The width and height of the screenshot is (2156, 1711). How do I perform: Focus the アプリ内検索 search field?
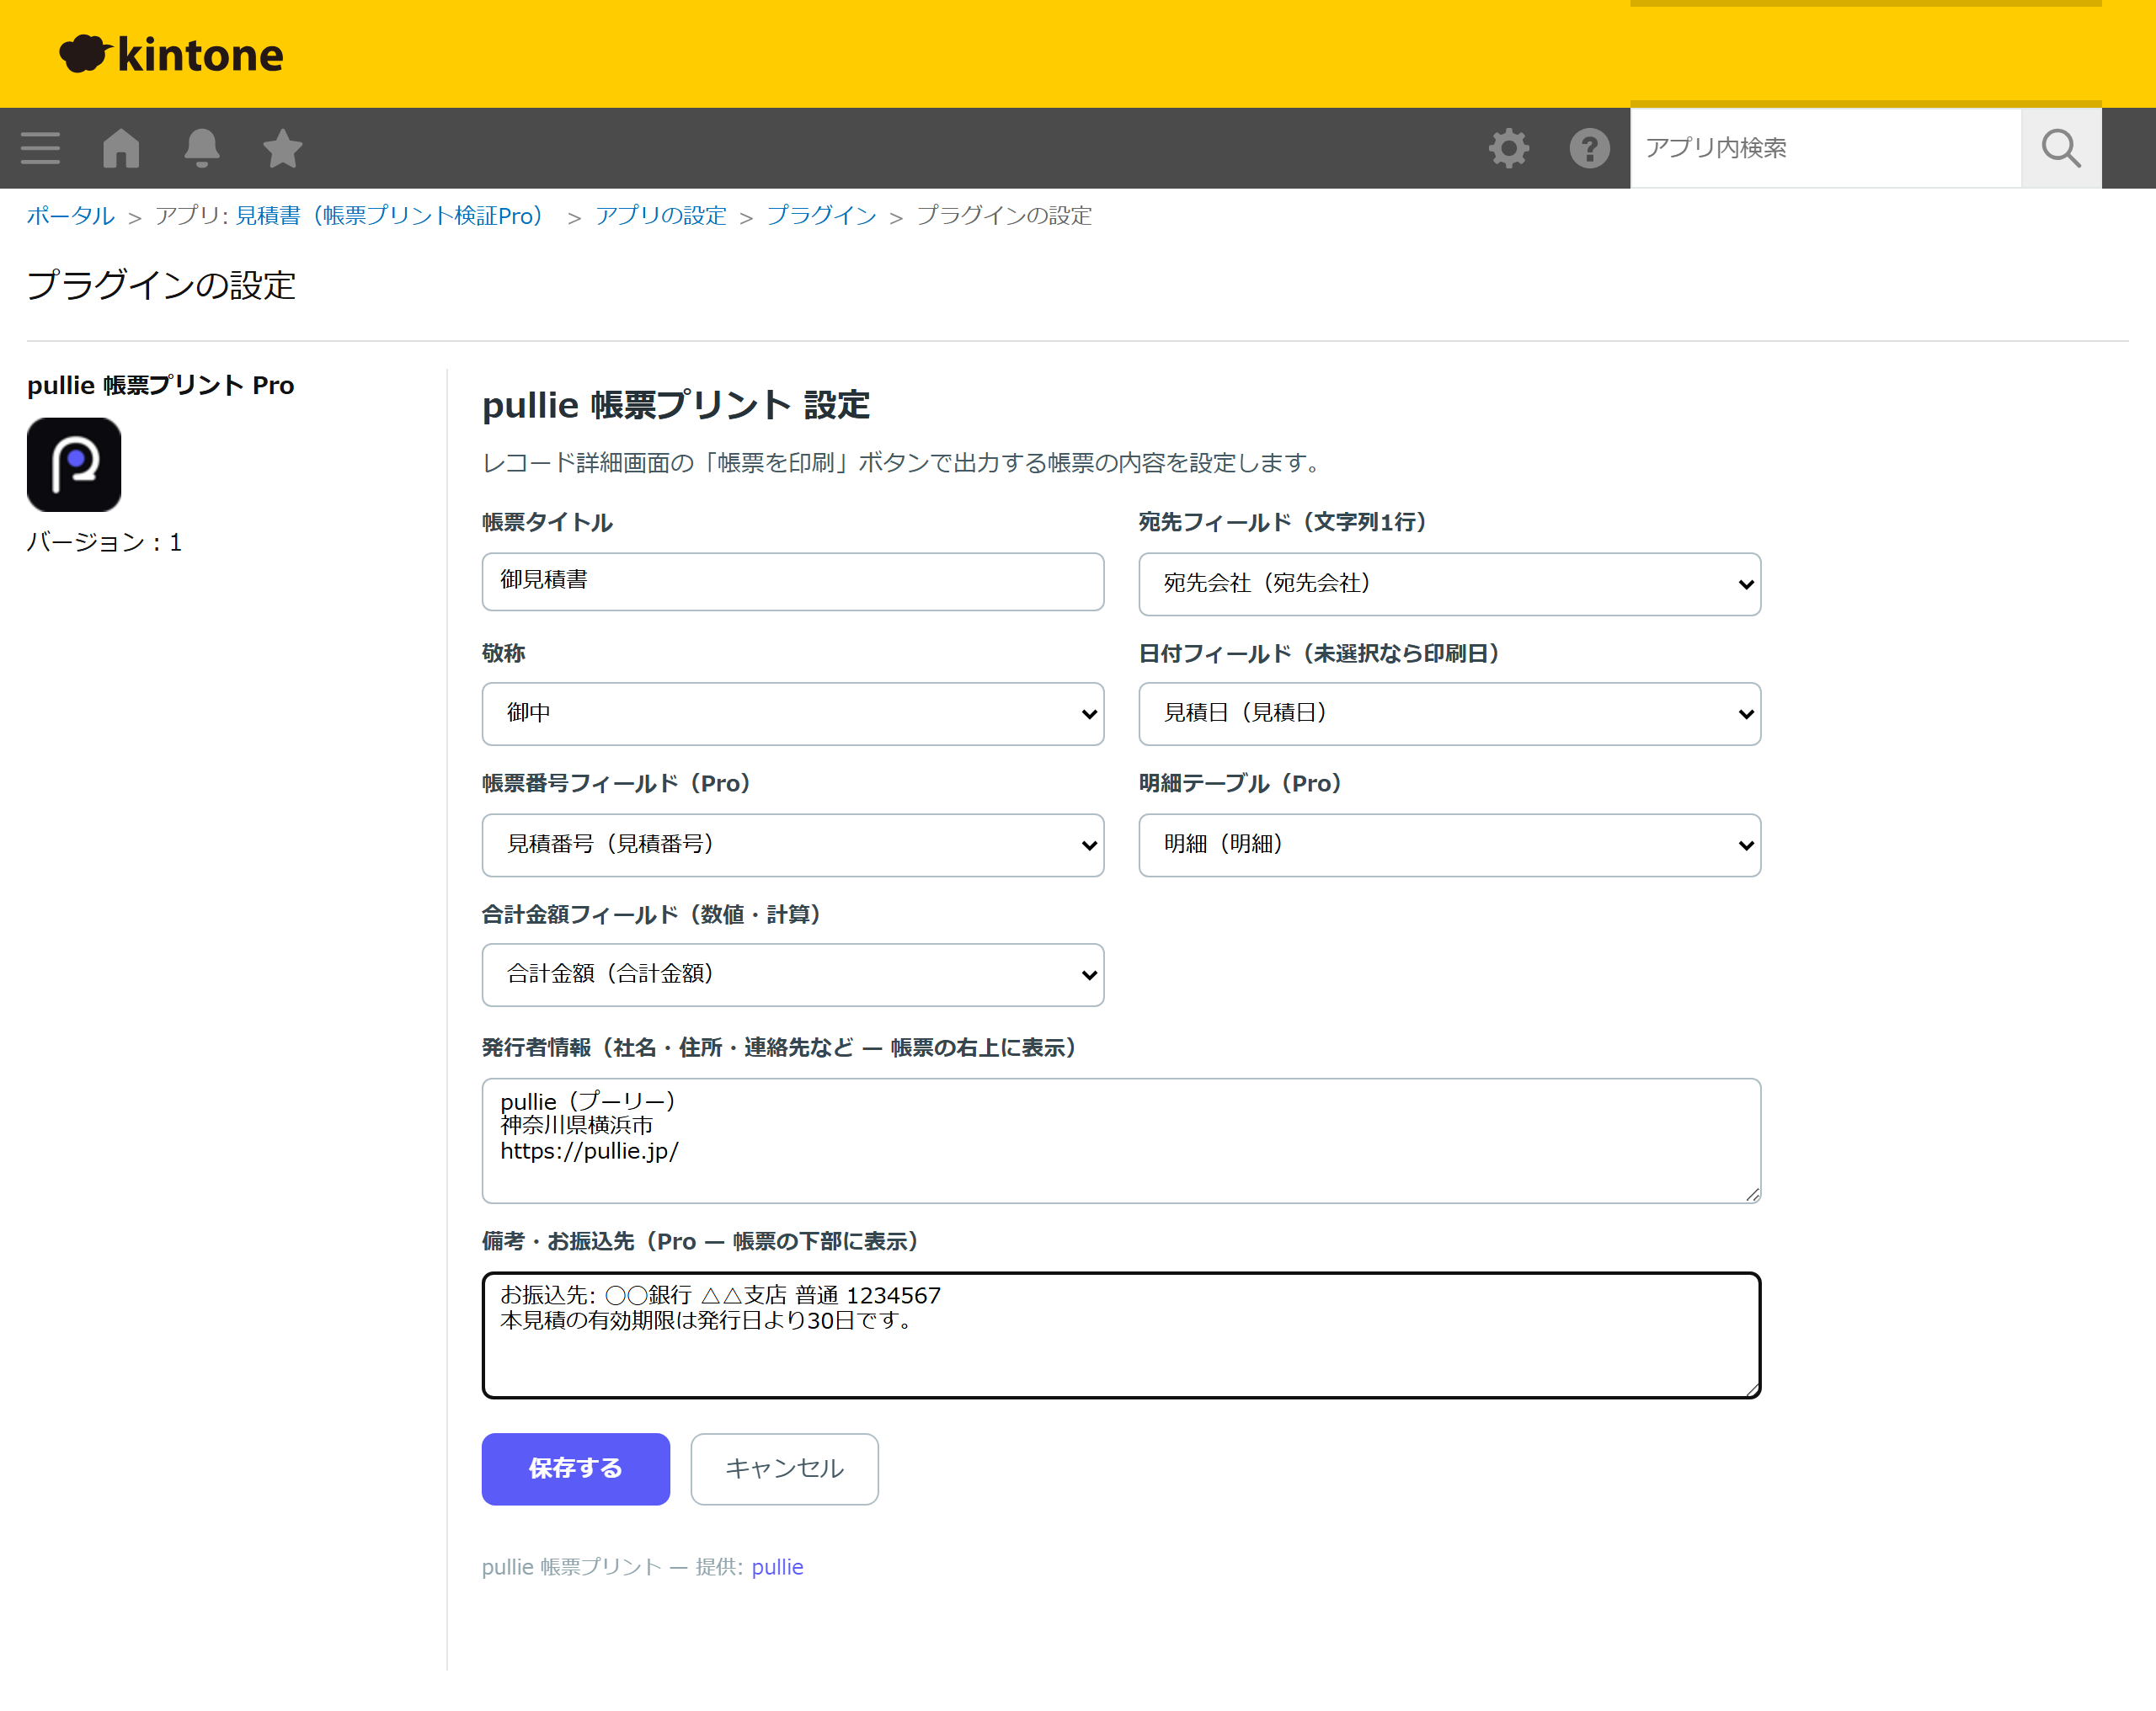(x=1825, y=148)
